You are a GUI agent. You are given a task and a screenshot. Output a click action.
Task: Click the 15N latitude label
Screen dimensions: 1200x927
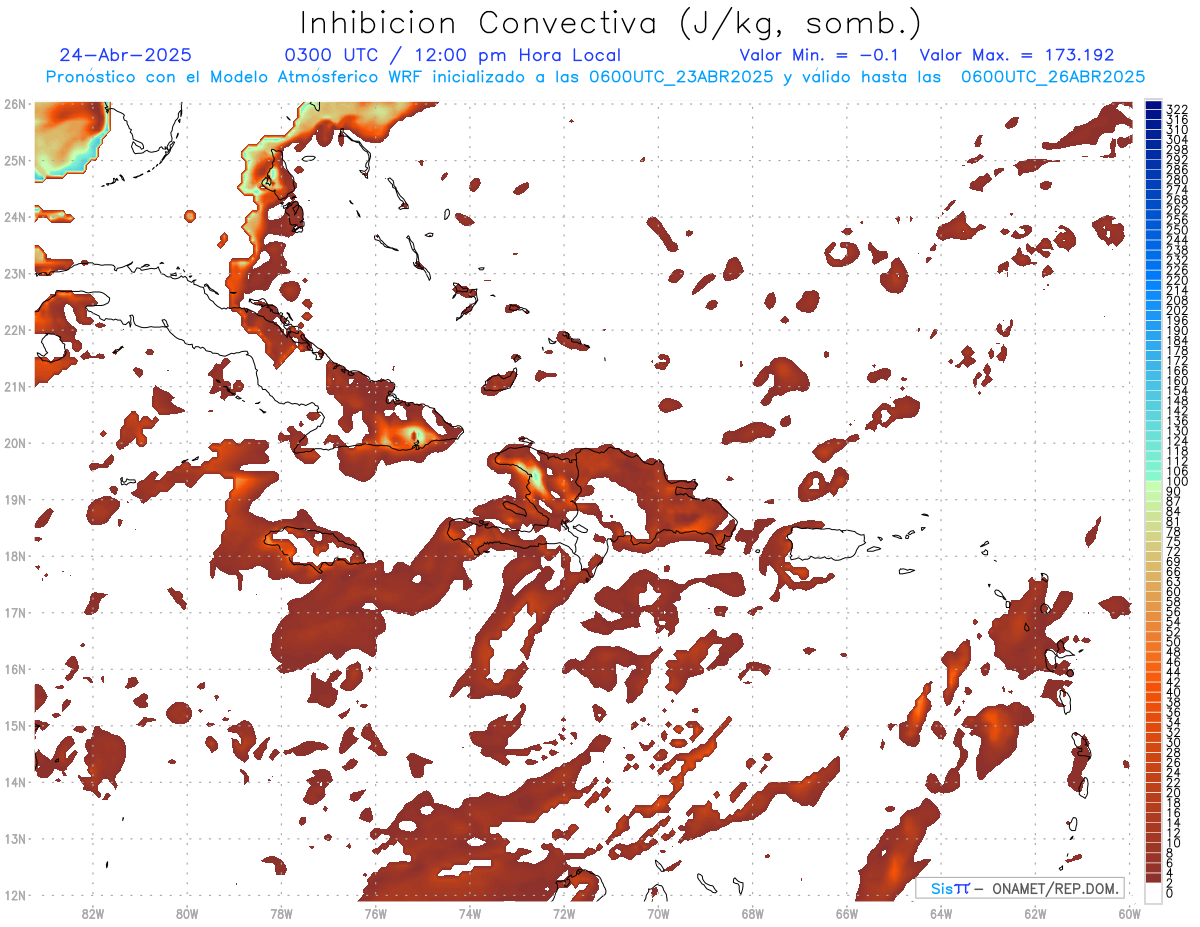15,725
